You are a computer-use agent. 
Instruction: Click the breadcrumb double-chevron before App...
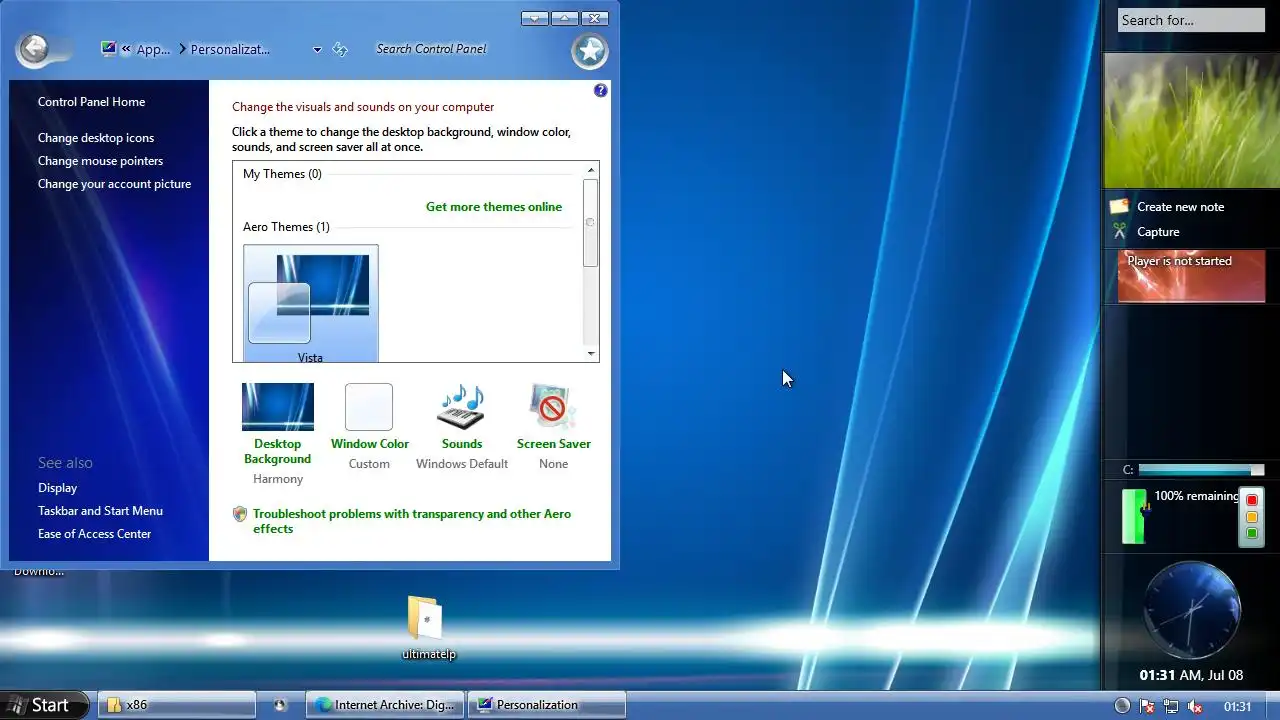coord(126,49)
